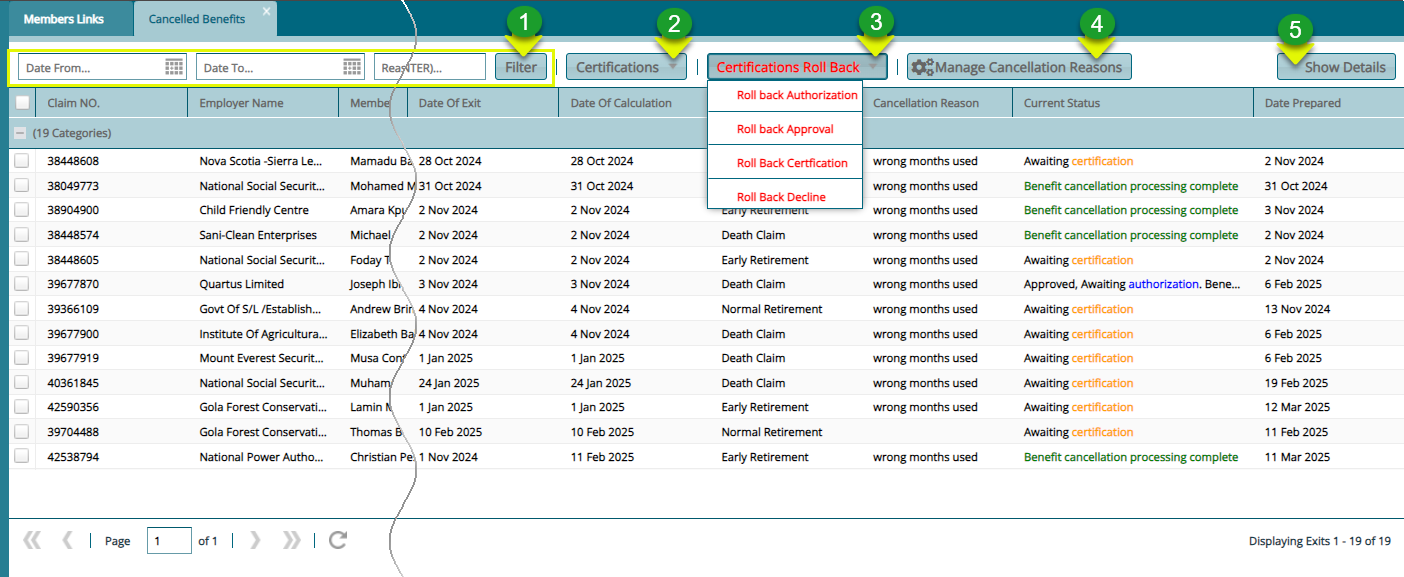The height and width of the screenshot is (577, 1404).
Task: Expand the Certifications Roll Back dropdown
Action: pos(797,67)
